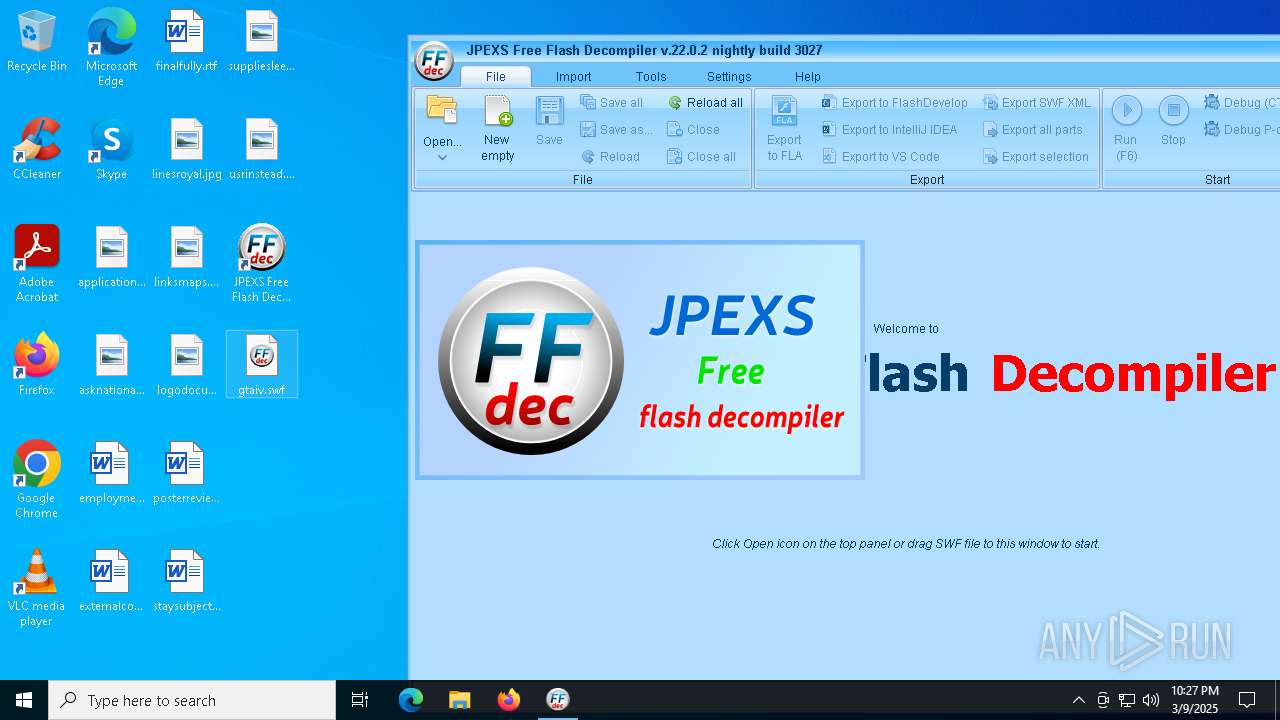The width and height of the screenshot is (1280, 720).
Task: Open Microsoft Edge desktop shortcut
Action: click(x=111, y=48)
